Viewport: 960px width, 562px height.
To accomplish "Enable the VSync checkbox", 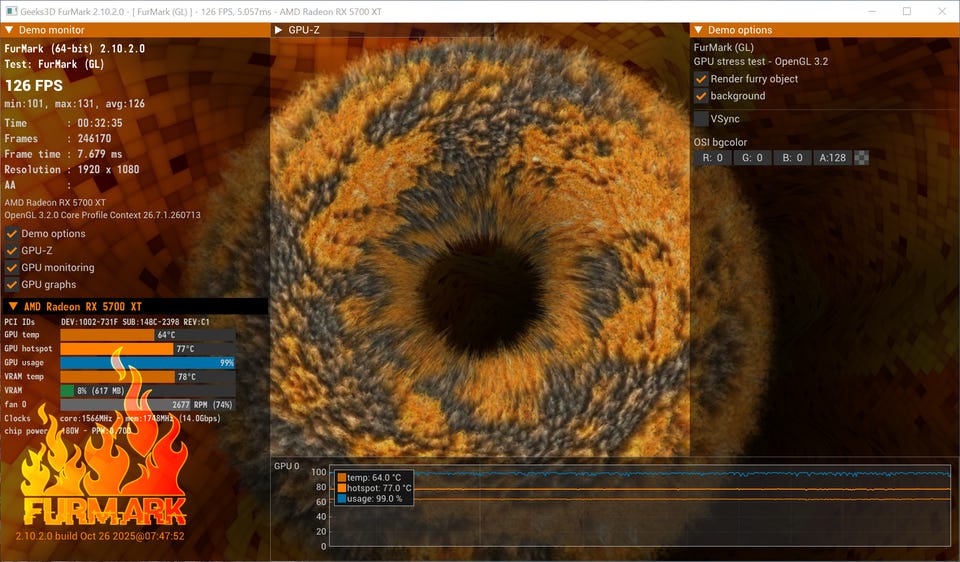I will point(701,119).
